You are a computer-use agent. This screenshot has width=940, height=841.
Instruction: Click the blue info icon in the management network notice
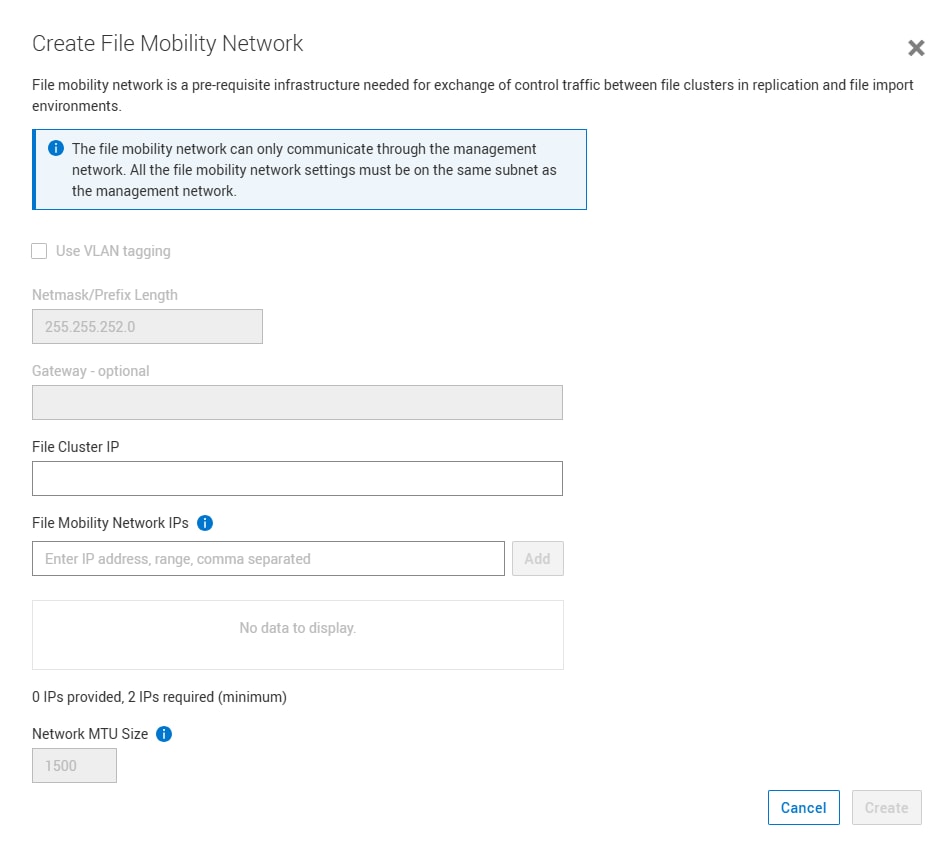point(56,148)
